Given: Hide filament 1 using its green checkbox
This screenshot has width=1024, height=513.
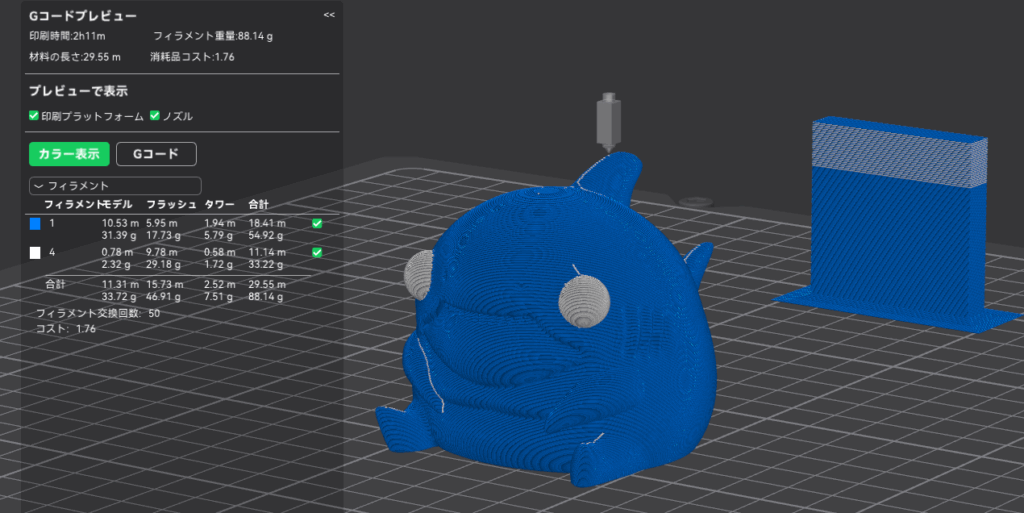Looking at the screenshot, I should tap(317, 224).
